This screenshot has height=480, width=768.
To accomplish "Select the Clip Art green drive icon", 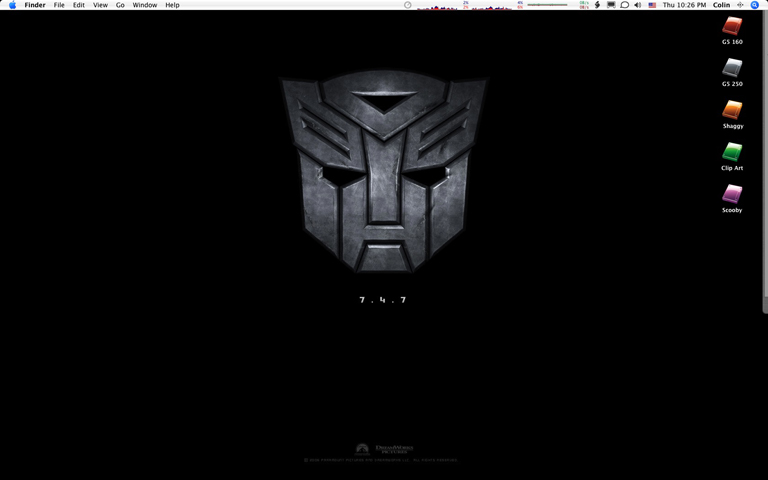I will tap(732, 152).
